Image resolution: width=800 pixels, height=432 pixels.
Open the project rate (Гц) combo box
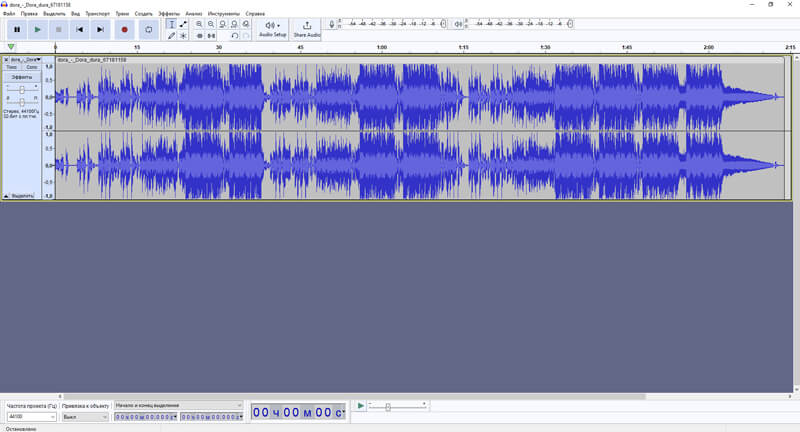tap(32, 417)
